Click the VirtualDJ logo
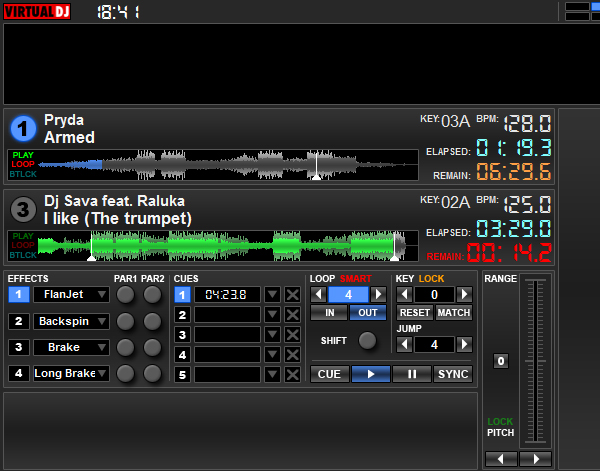Image resolution: width=600 pixels, height=471 pixels. (x=37, y=12)
